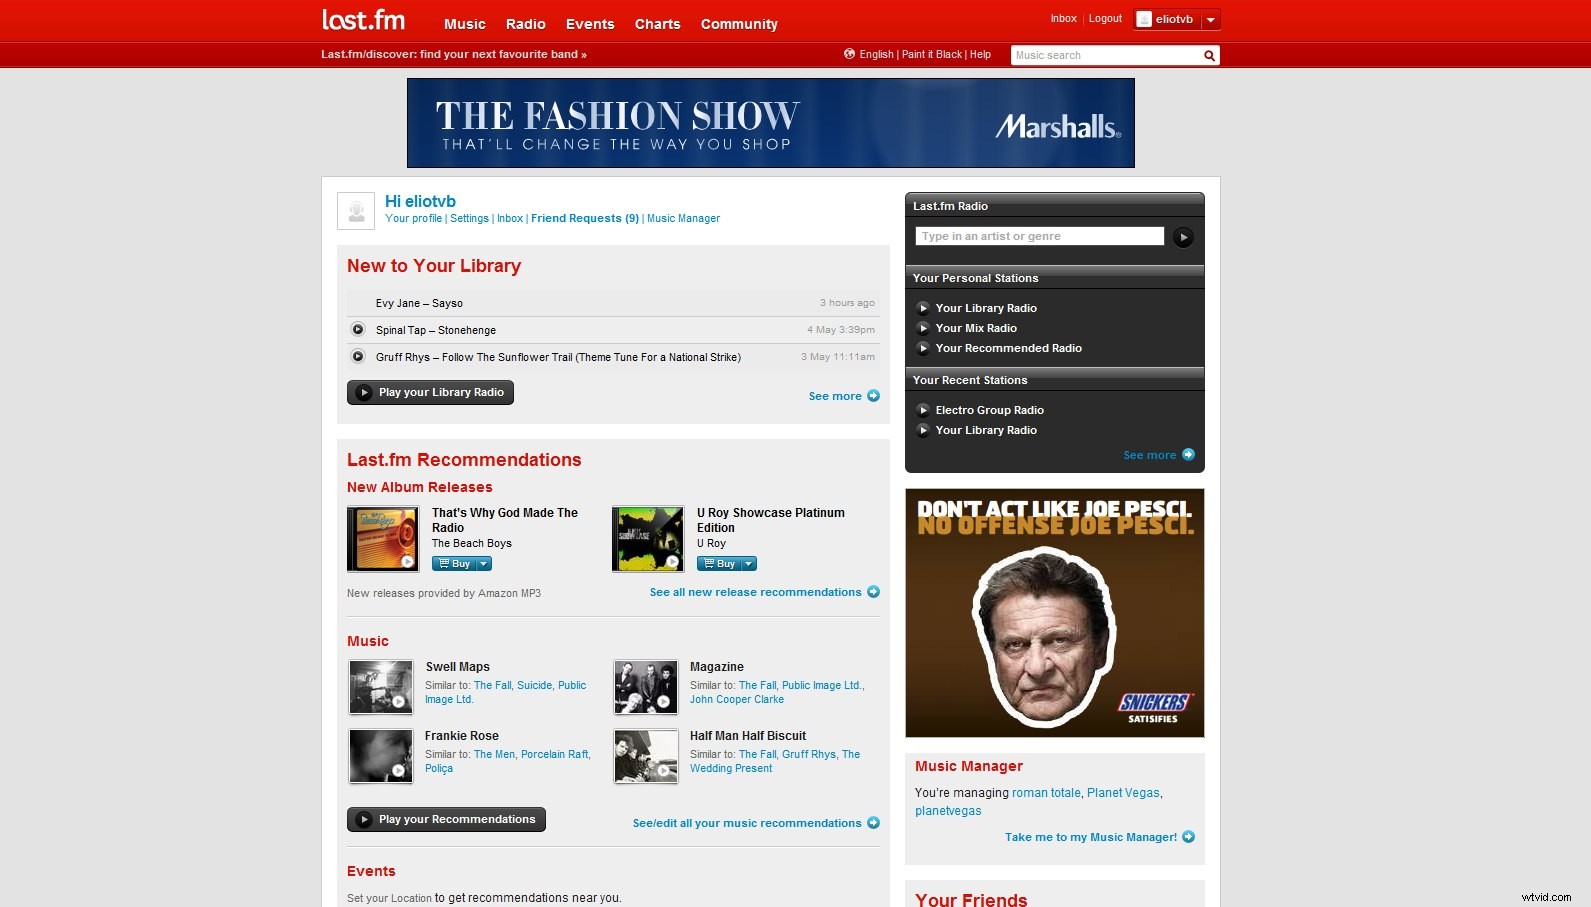The image size is (1591, 907).
Task: Open the Events menu
Action: pyautogui.click(x=590, y=24)
